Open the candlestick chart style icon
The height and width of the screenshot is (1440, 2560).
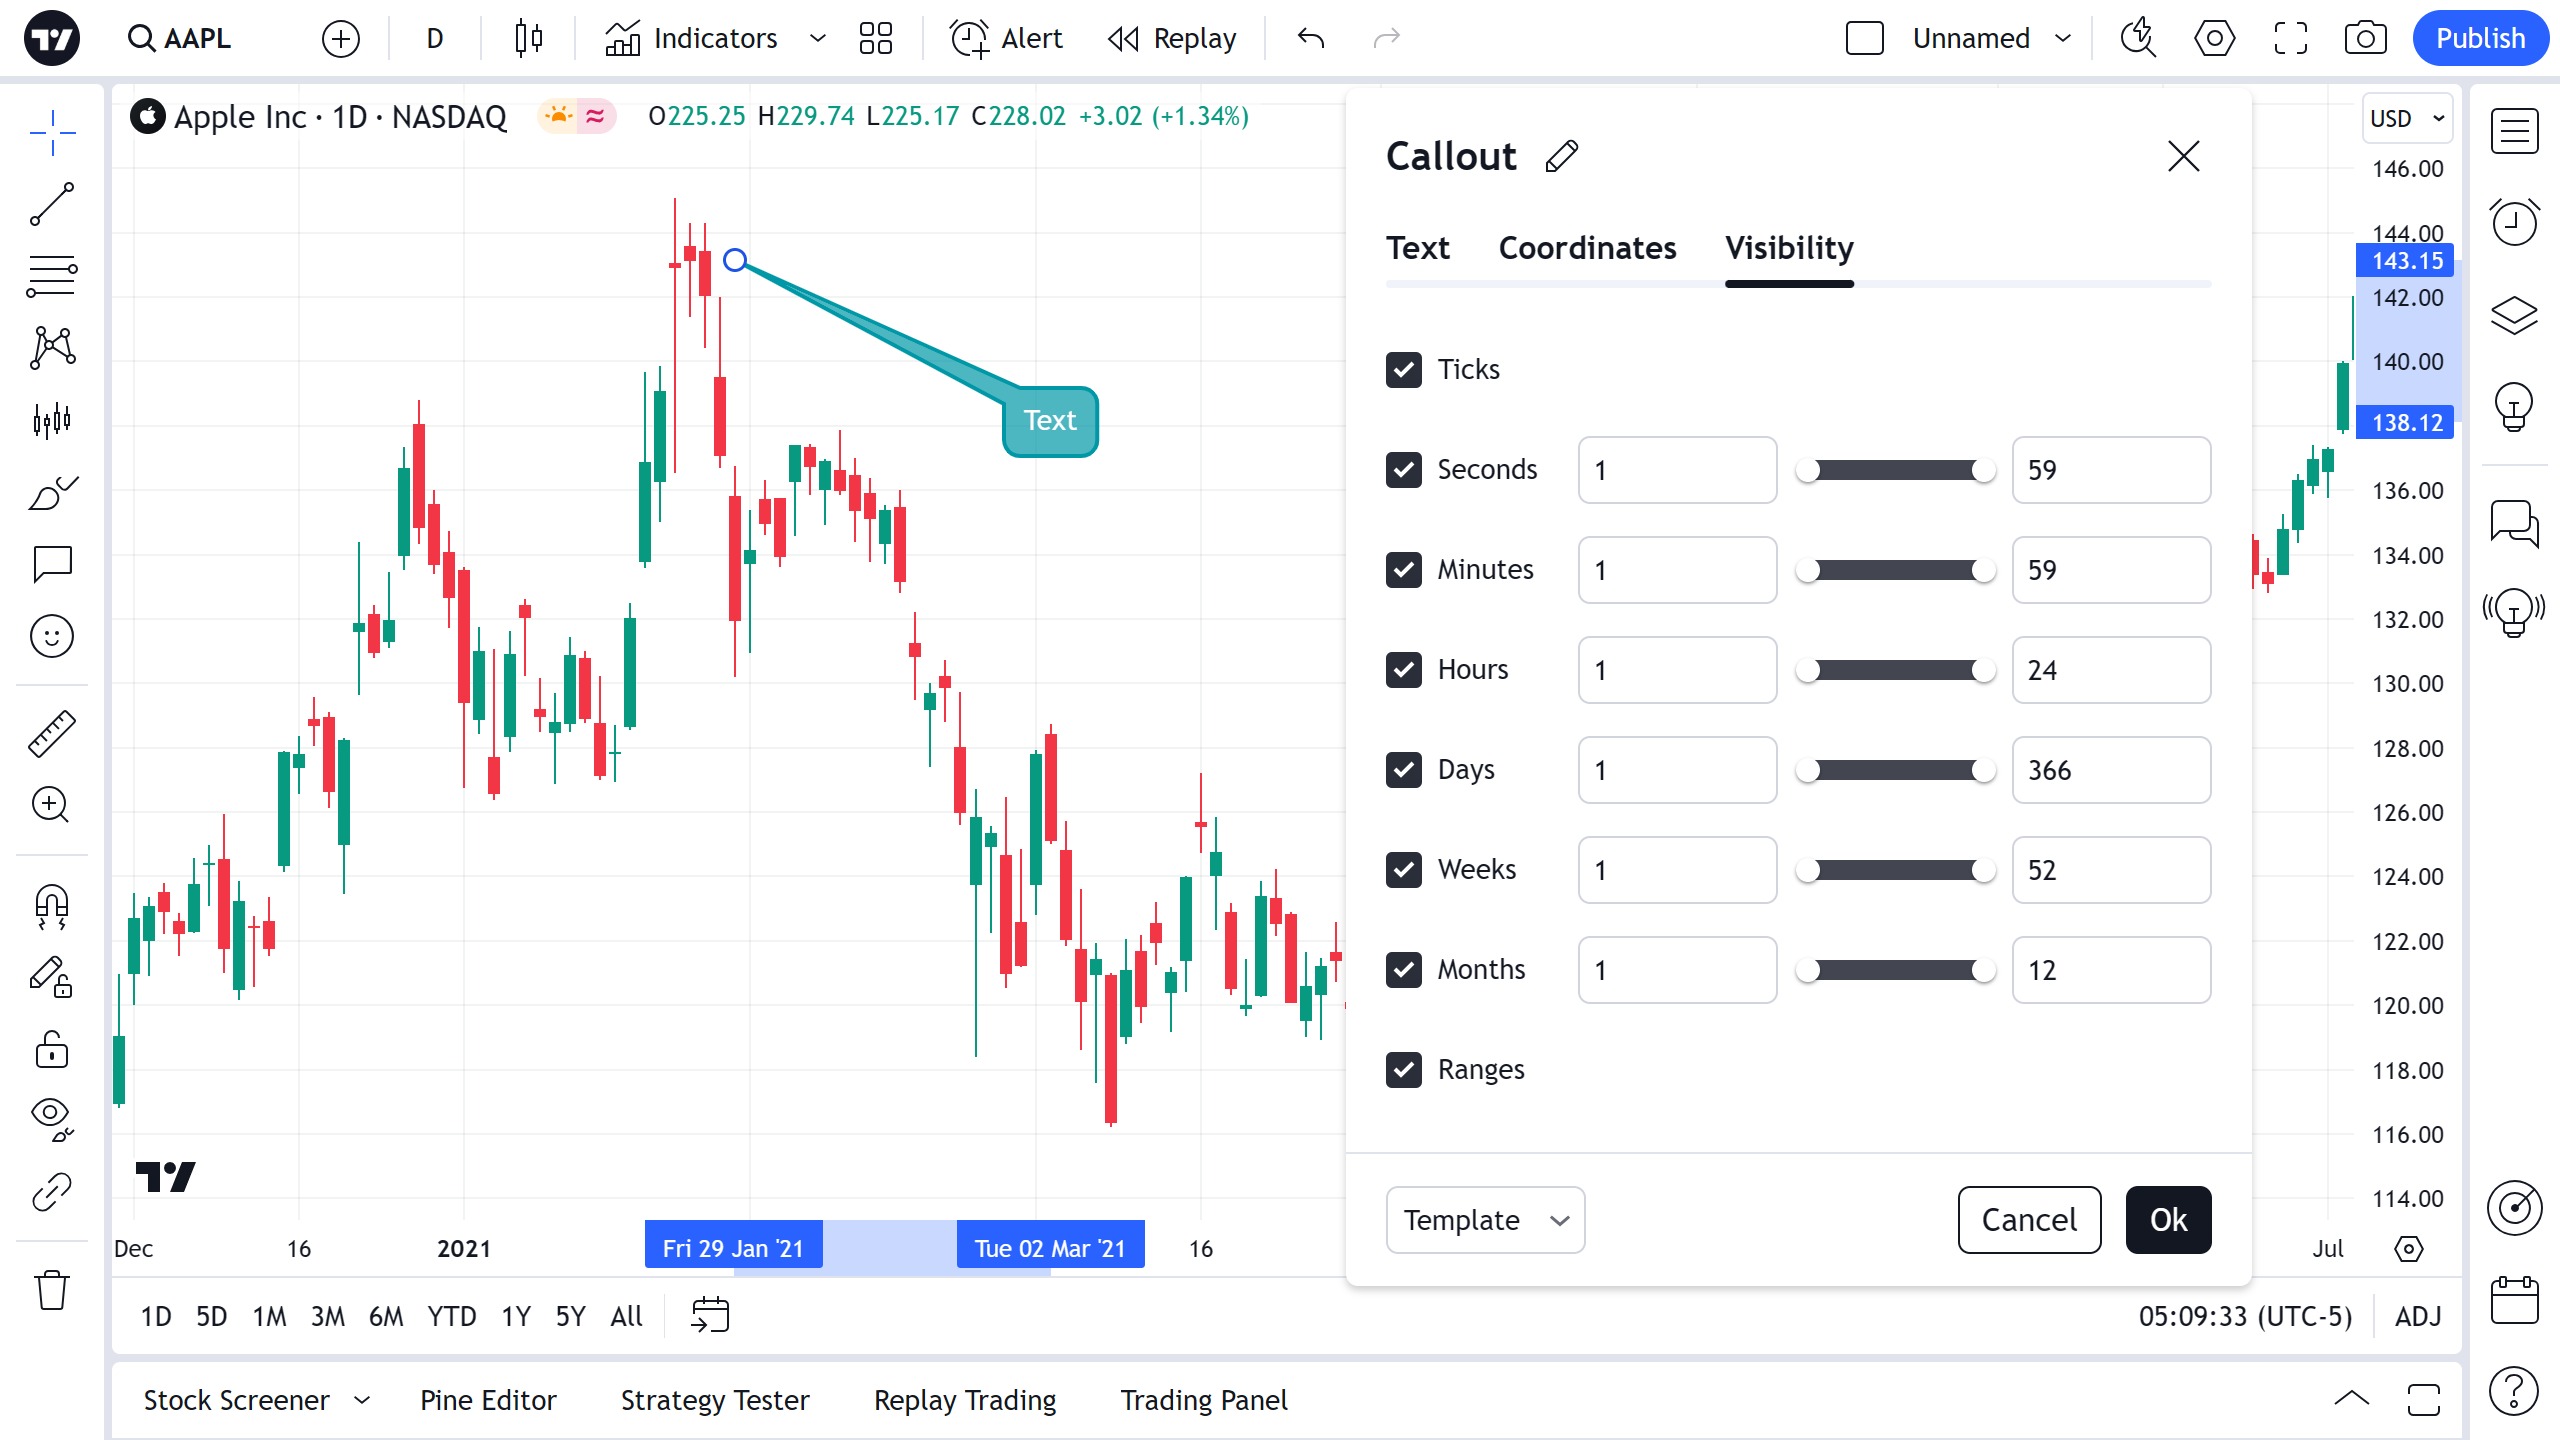pyautogui.click(x=528, y=38)
